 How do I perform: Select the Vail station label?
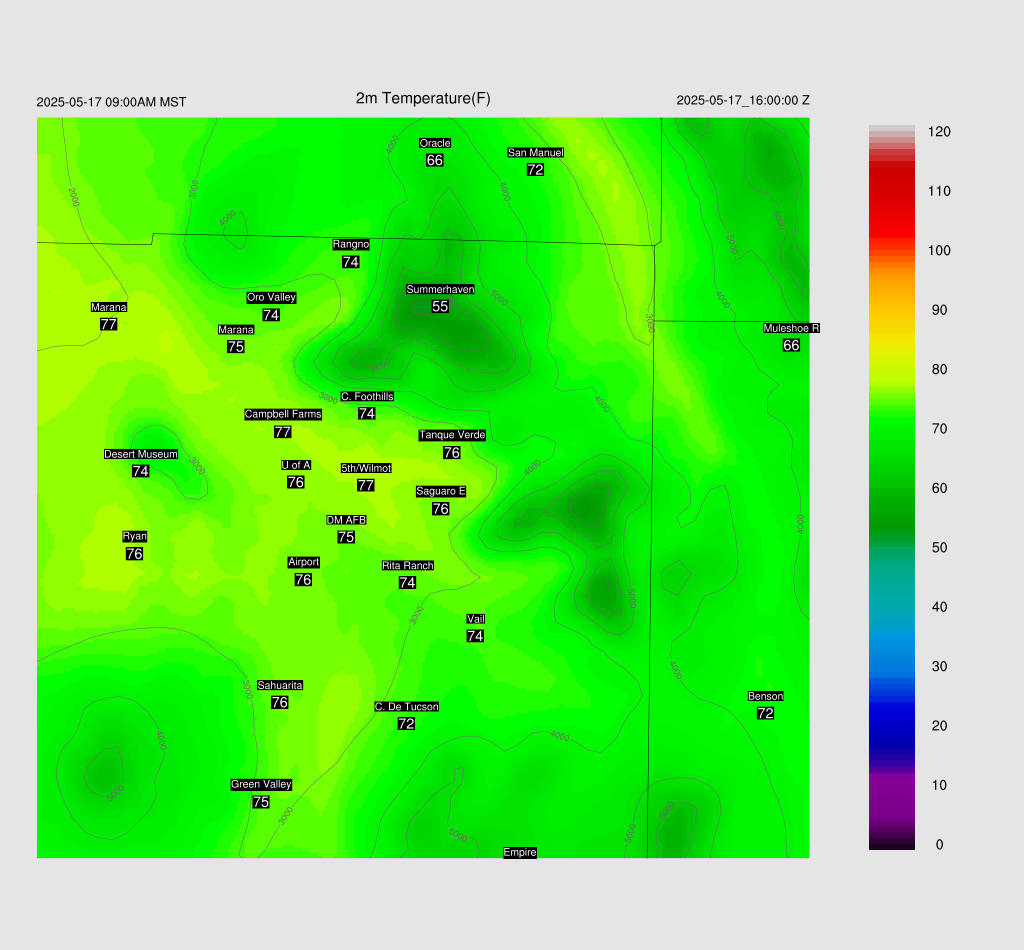[475, 619]
